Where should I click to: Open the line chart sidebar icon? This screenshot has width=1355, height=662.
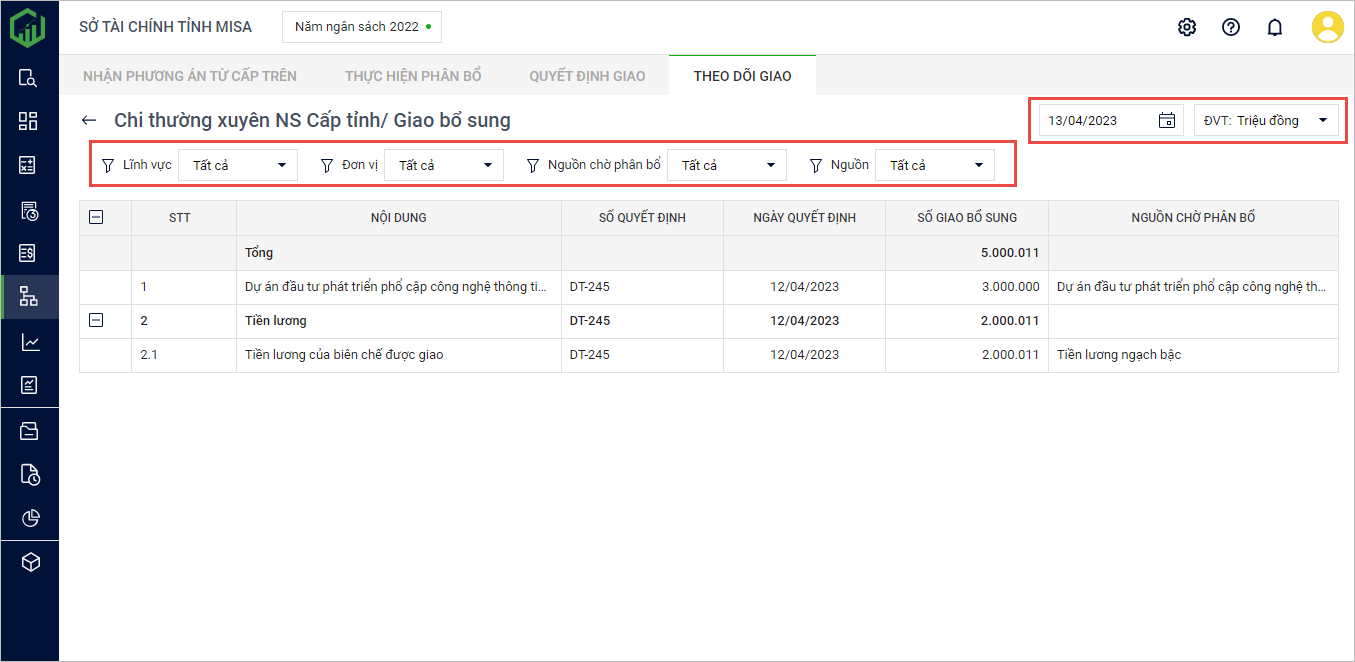coord(29,342)
